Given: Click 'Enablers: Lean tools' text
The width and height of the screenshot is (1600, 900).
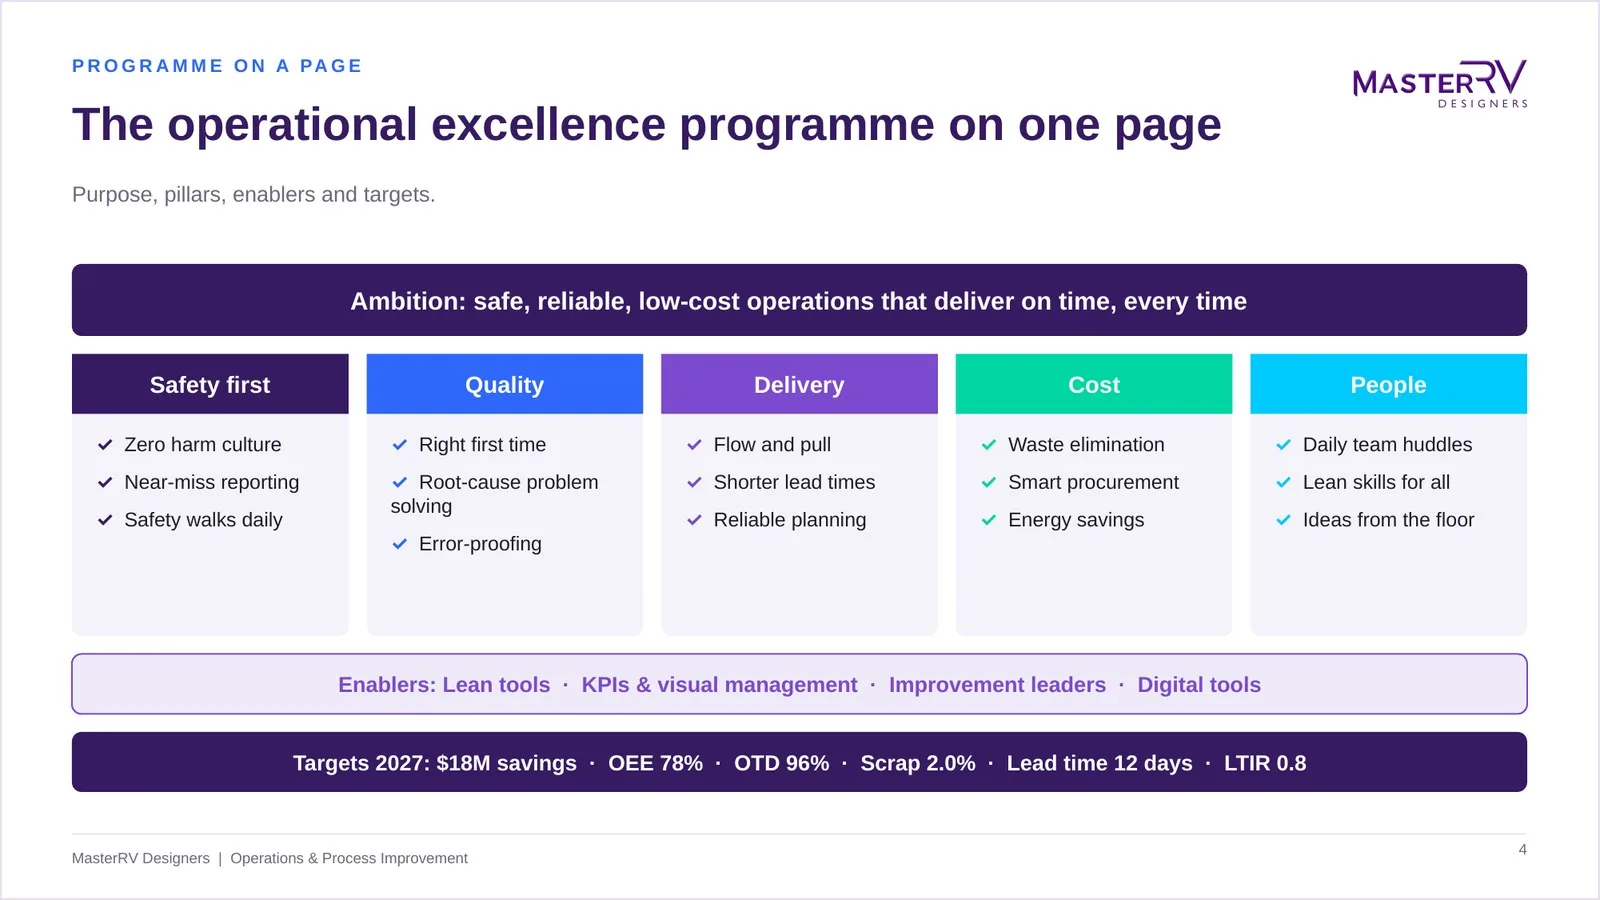Looking at the screenshot, I should point(444,685).
